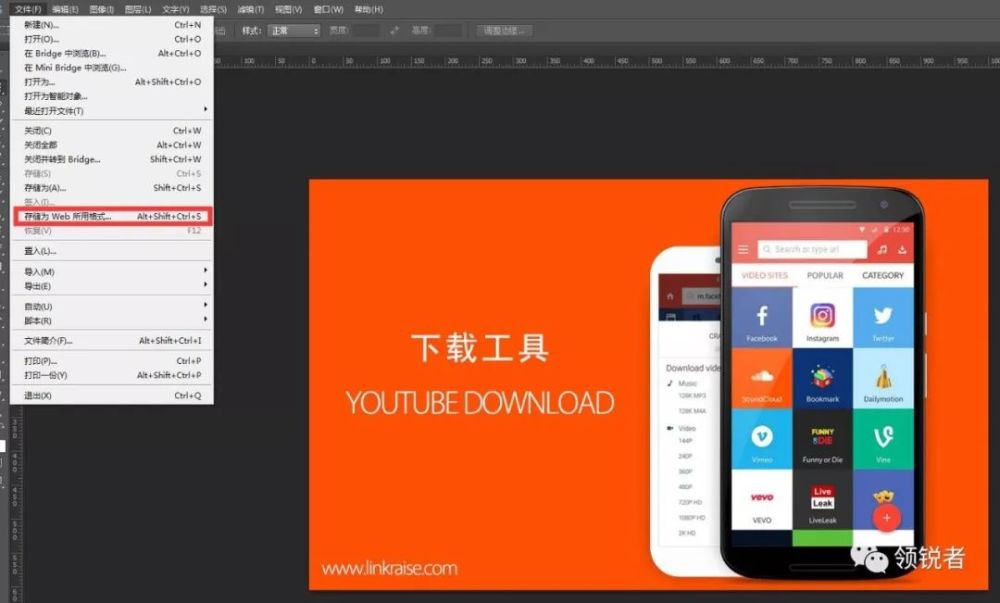
Task: Click the Twitter bird icon tile
Action: [883, 318]
